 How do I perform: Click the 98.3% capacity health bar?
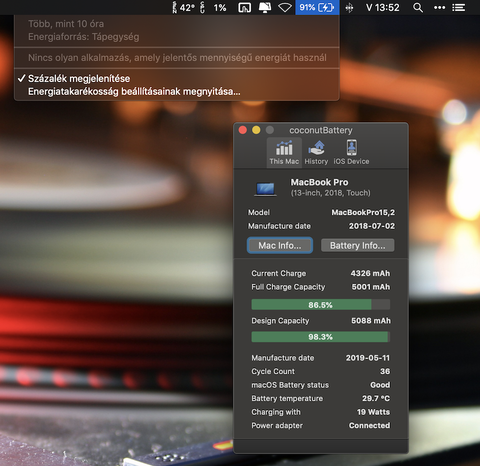click(x=320, y=337)
